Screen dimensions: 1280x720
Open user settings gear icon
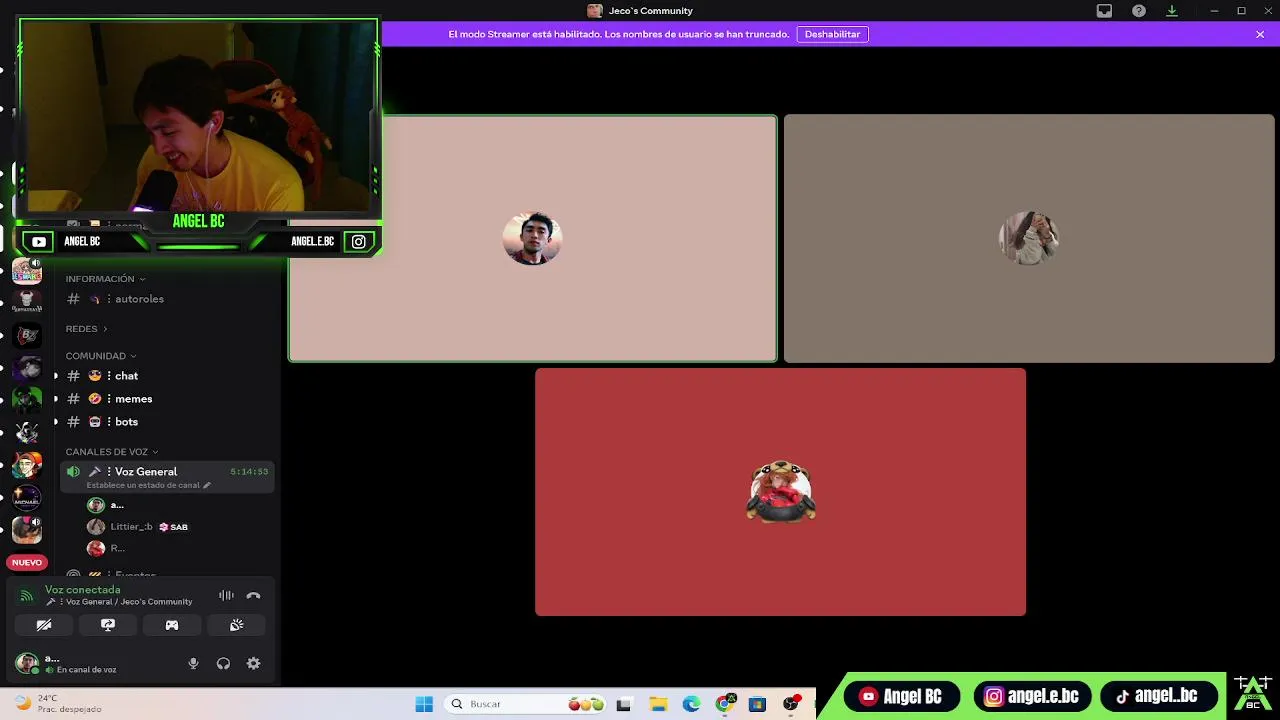[x=253, y=663]
